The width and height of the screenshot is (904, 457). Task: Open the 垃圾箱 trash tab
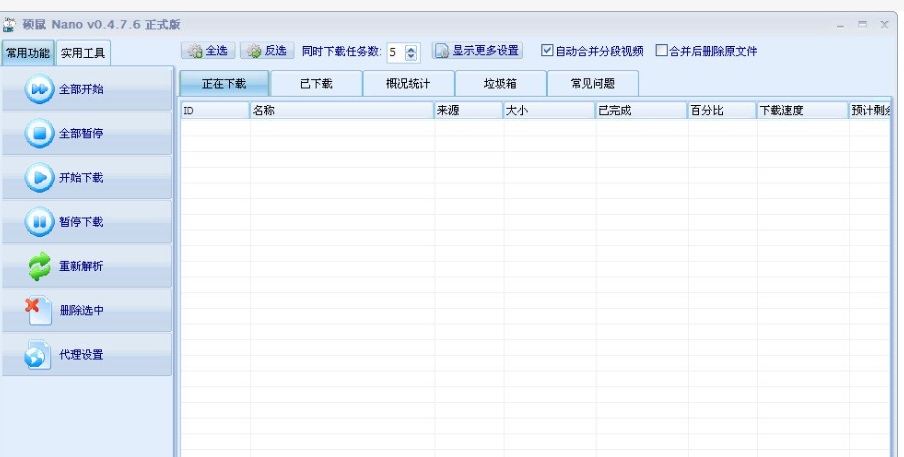click(500, 84)
